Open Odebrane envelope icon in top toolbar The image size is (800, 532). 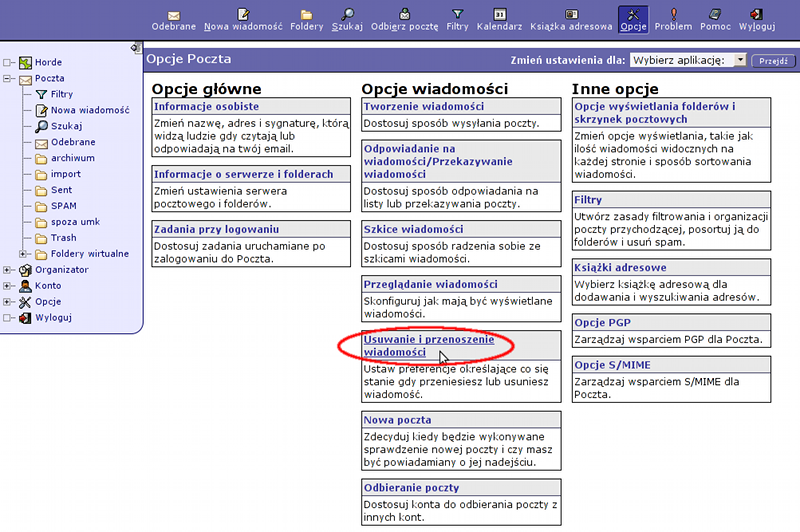(173, 15)
